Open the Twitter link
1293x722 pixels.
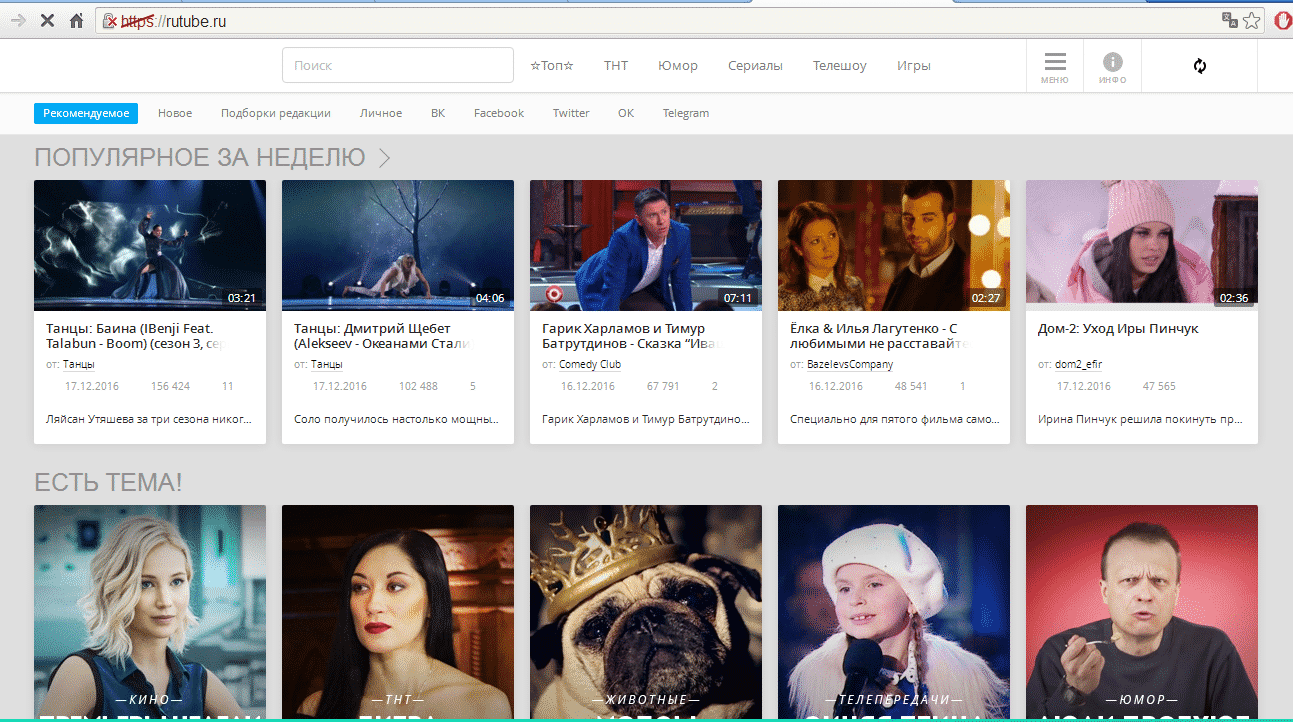pos(571,113)
